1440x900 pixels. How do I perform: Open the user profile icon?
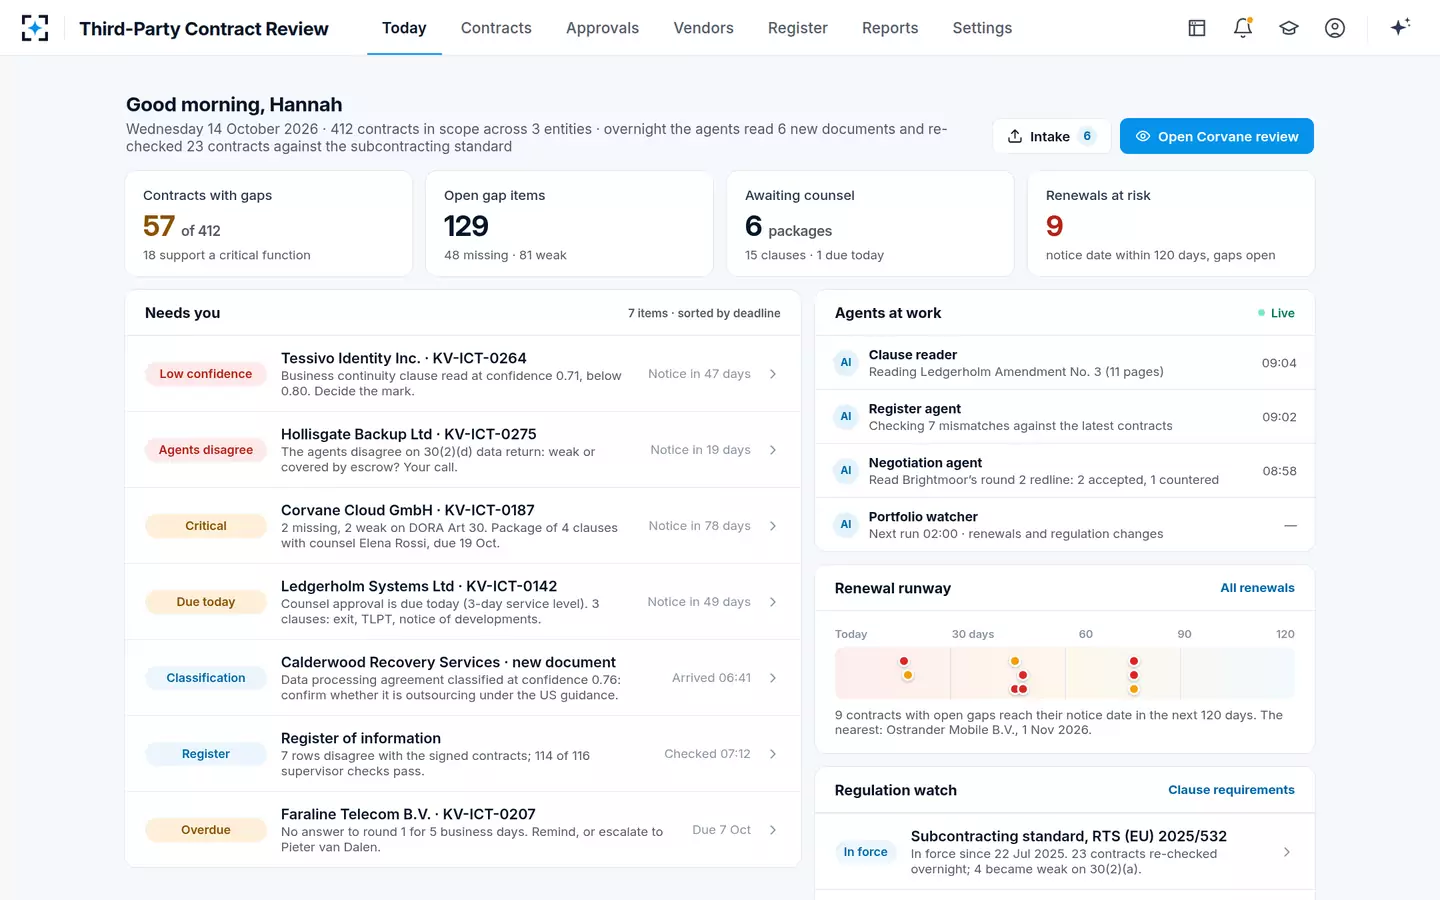(x=1335, y=28)
